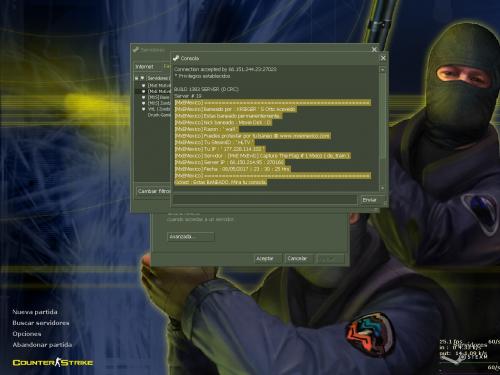Close the Consola window

[383, 58]
